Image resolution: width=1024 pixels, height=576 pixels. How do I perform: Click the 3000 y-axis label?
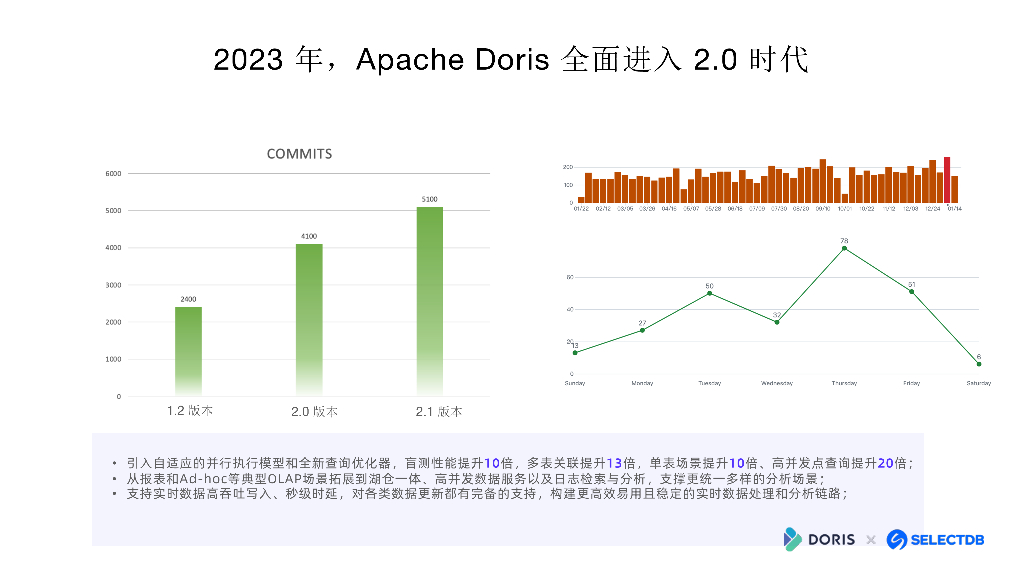tap(113, 285)
